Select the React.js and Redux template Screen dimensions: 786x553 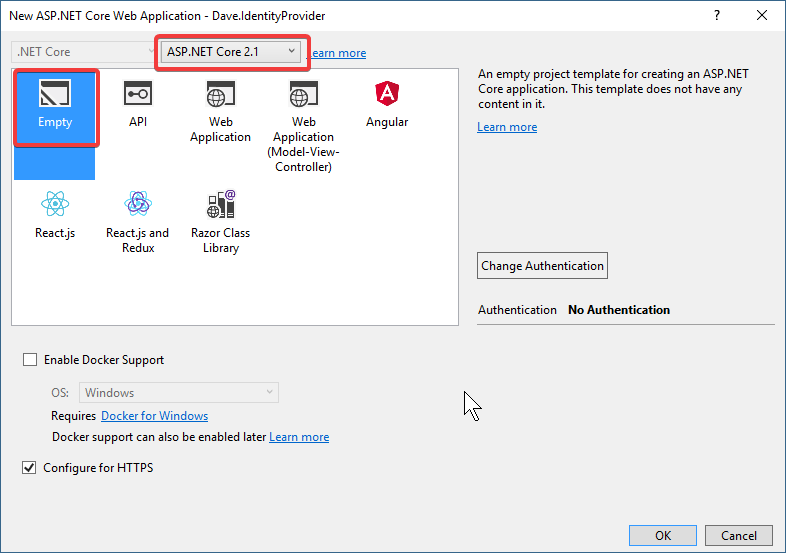[138, 222]
